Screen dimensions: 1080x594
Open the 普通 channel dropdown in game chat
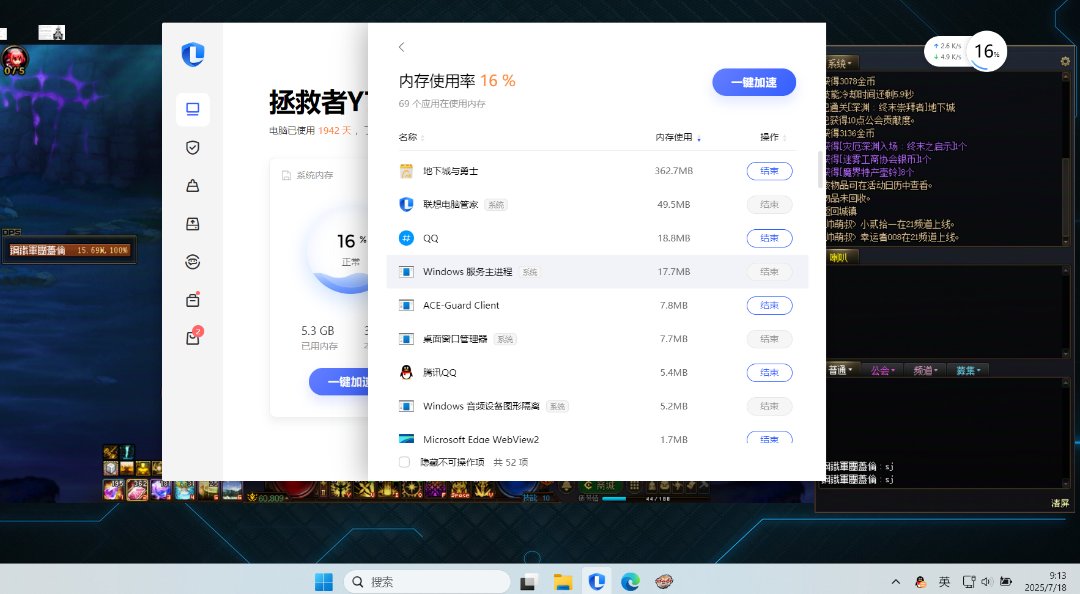point(840,370)
